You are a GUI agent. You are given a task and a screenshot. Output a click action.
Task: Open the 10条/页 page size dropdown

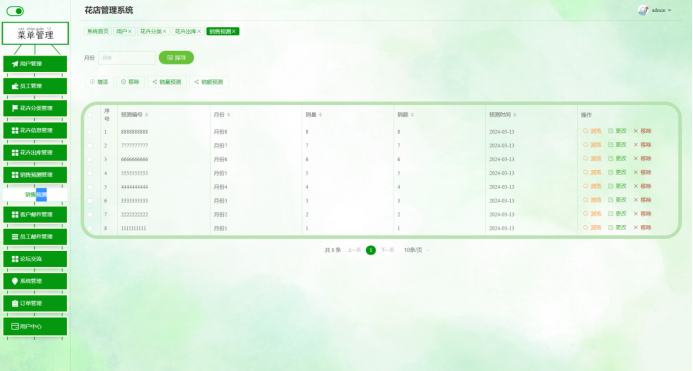point(416,250)
